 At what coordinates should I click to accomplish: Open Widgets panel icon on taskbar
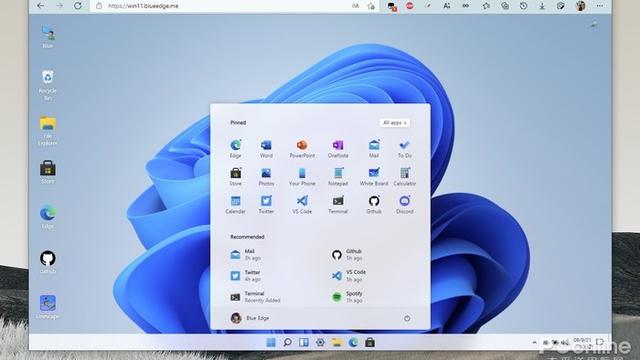click(304, 342)
